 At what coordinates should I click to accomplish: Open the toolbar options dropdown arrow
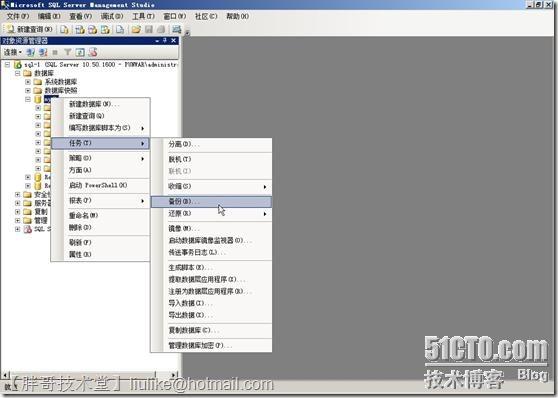click(x=187, y=33)
